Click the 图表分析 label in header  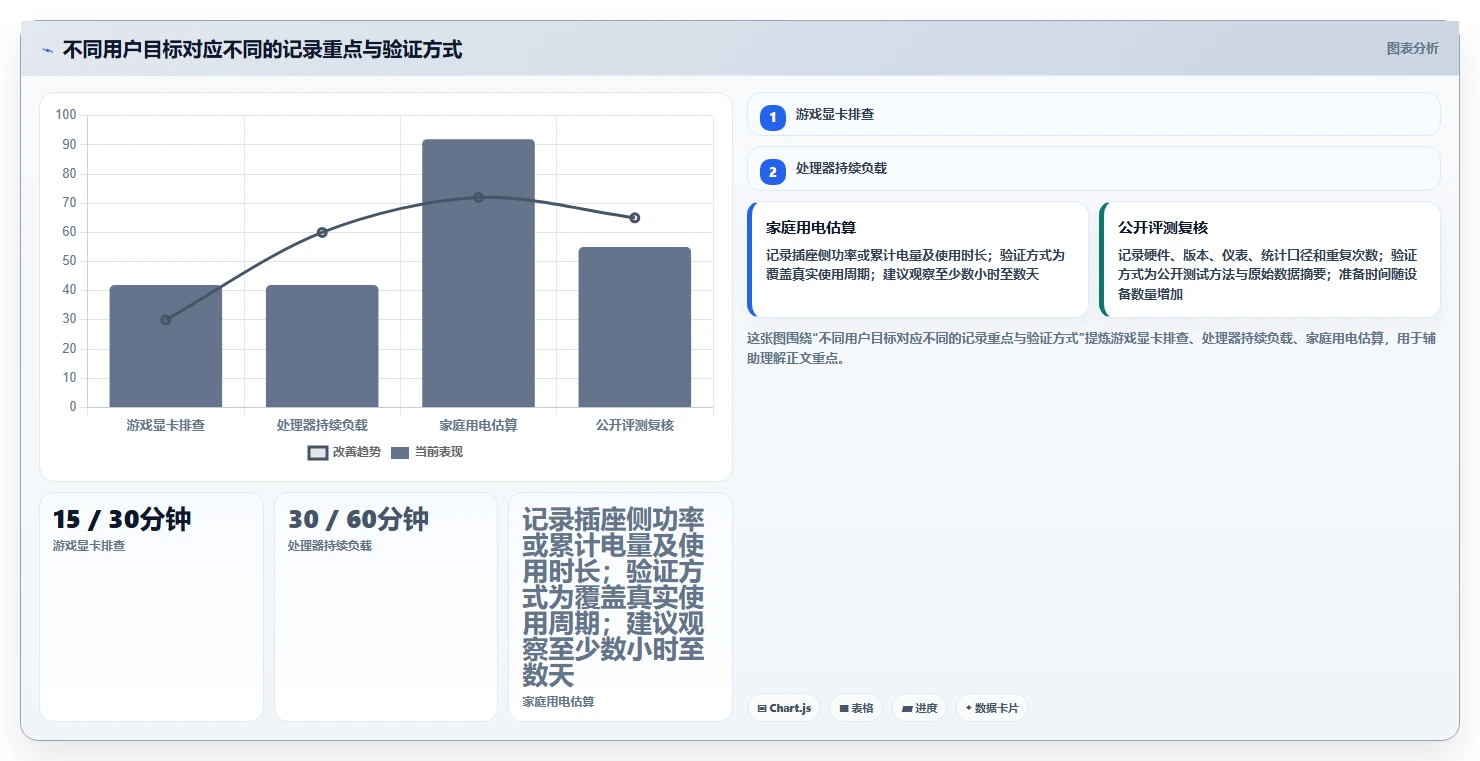click(1412, 48)
